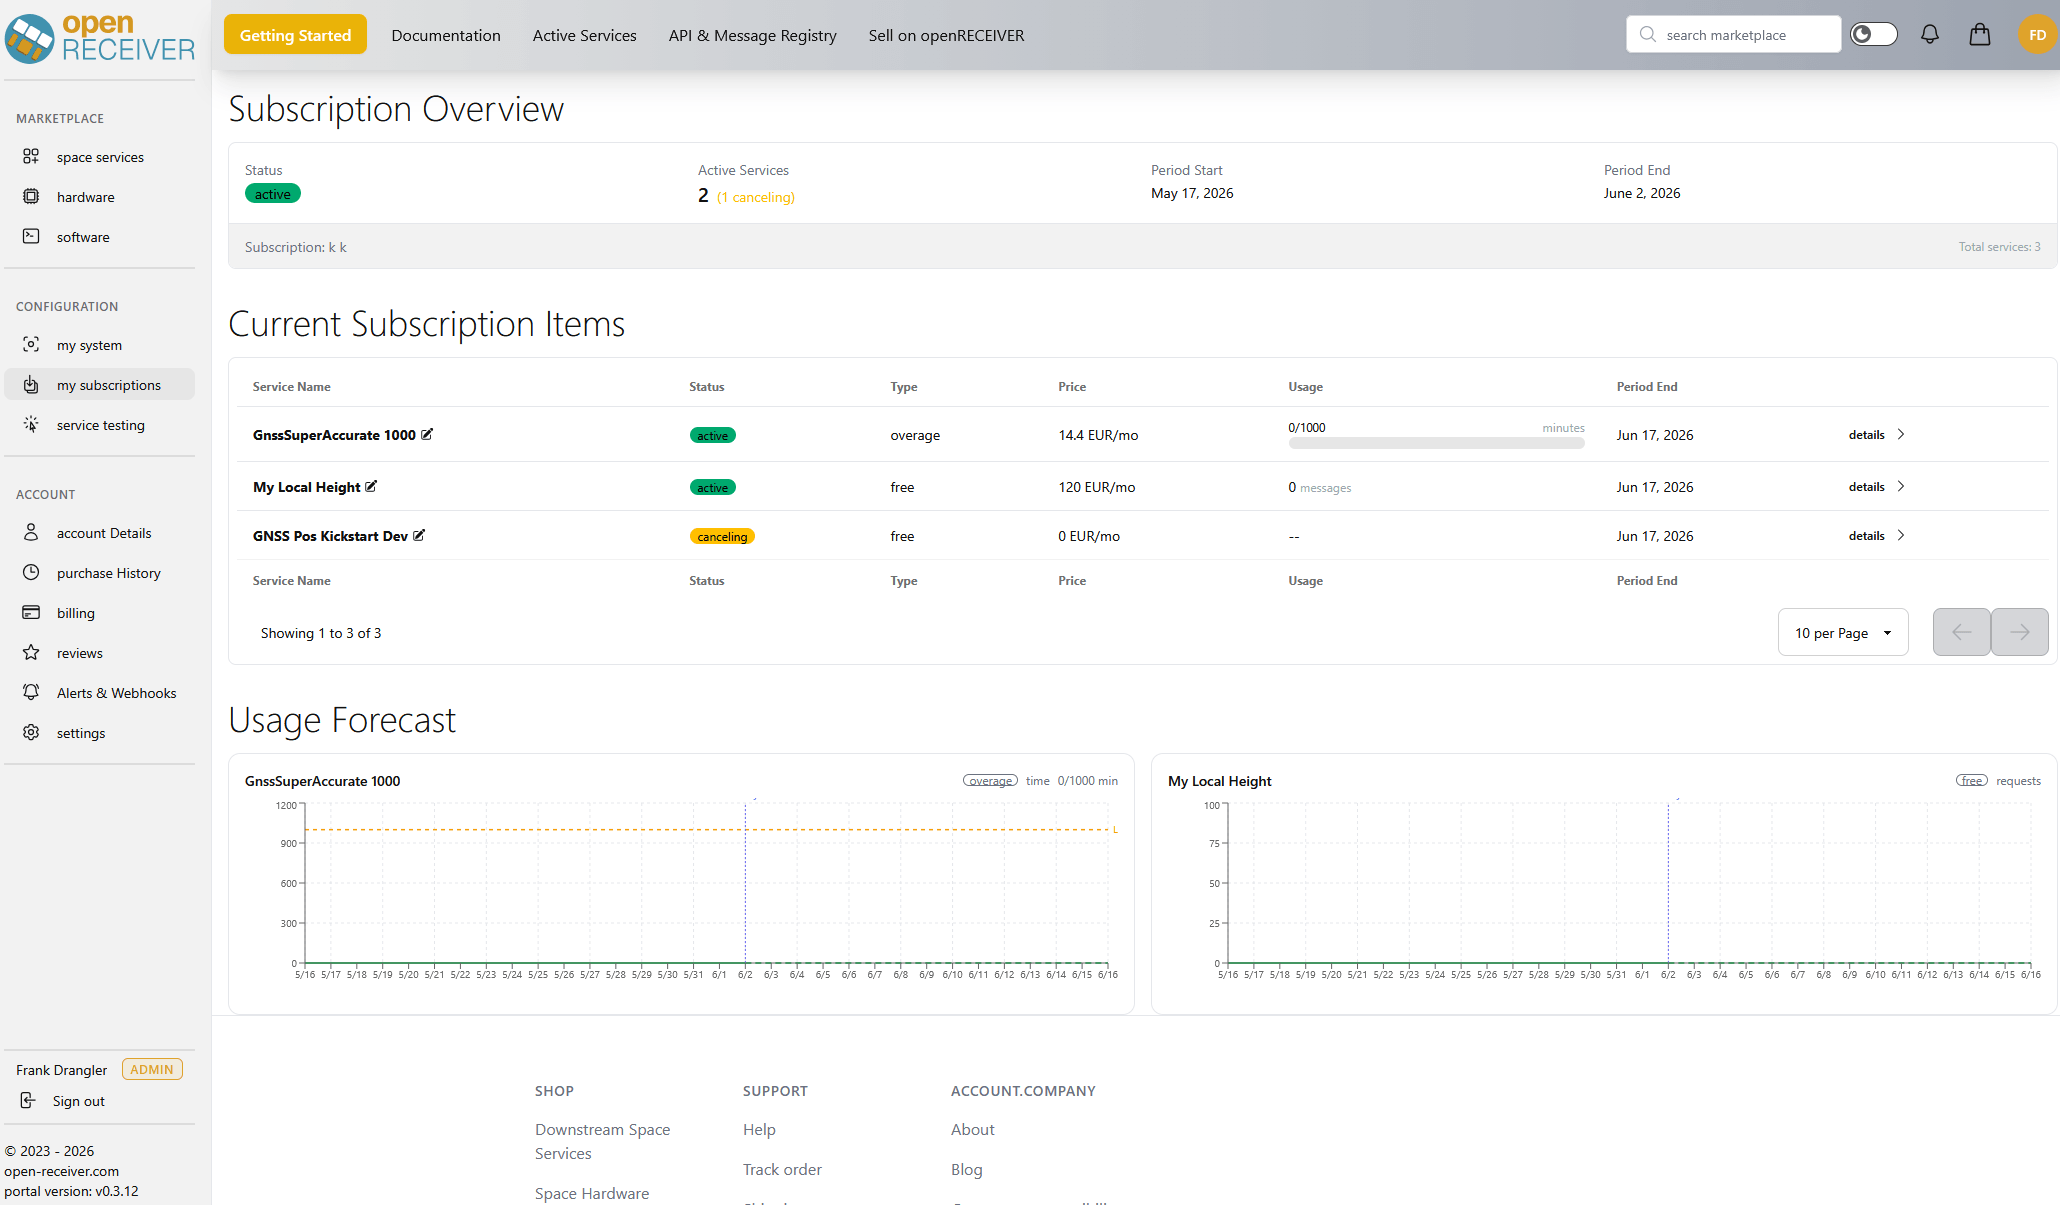The image size is (2060, 1205).
Task: Click the GnssSuperAccurate 1000 forecast chart
Action: 706,884
